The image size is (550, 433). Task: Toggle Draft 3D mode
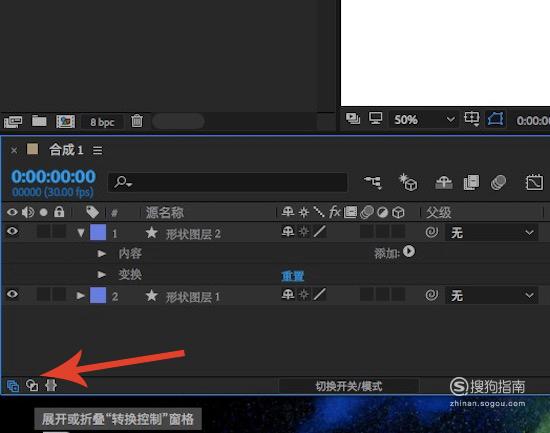[x=408, y=182]
